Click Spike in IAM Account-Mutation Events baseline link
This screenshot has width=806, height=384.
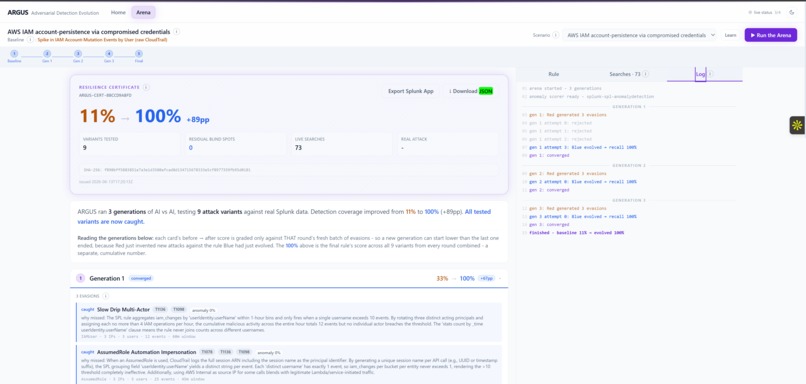tap(102, 40)
